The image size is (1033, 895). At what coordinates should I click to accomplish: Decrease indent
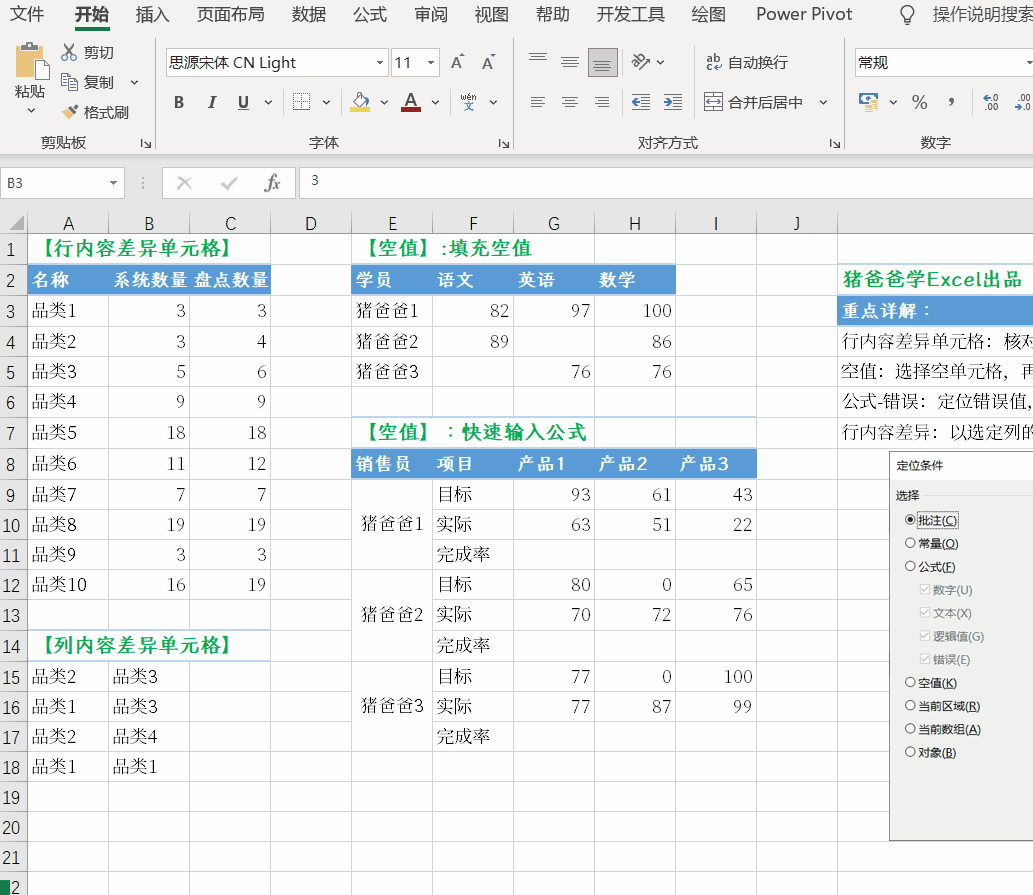click(x=640, y=102)
